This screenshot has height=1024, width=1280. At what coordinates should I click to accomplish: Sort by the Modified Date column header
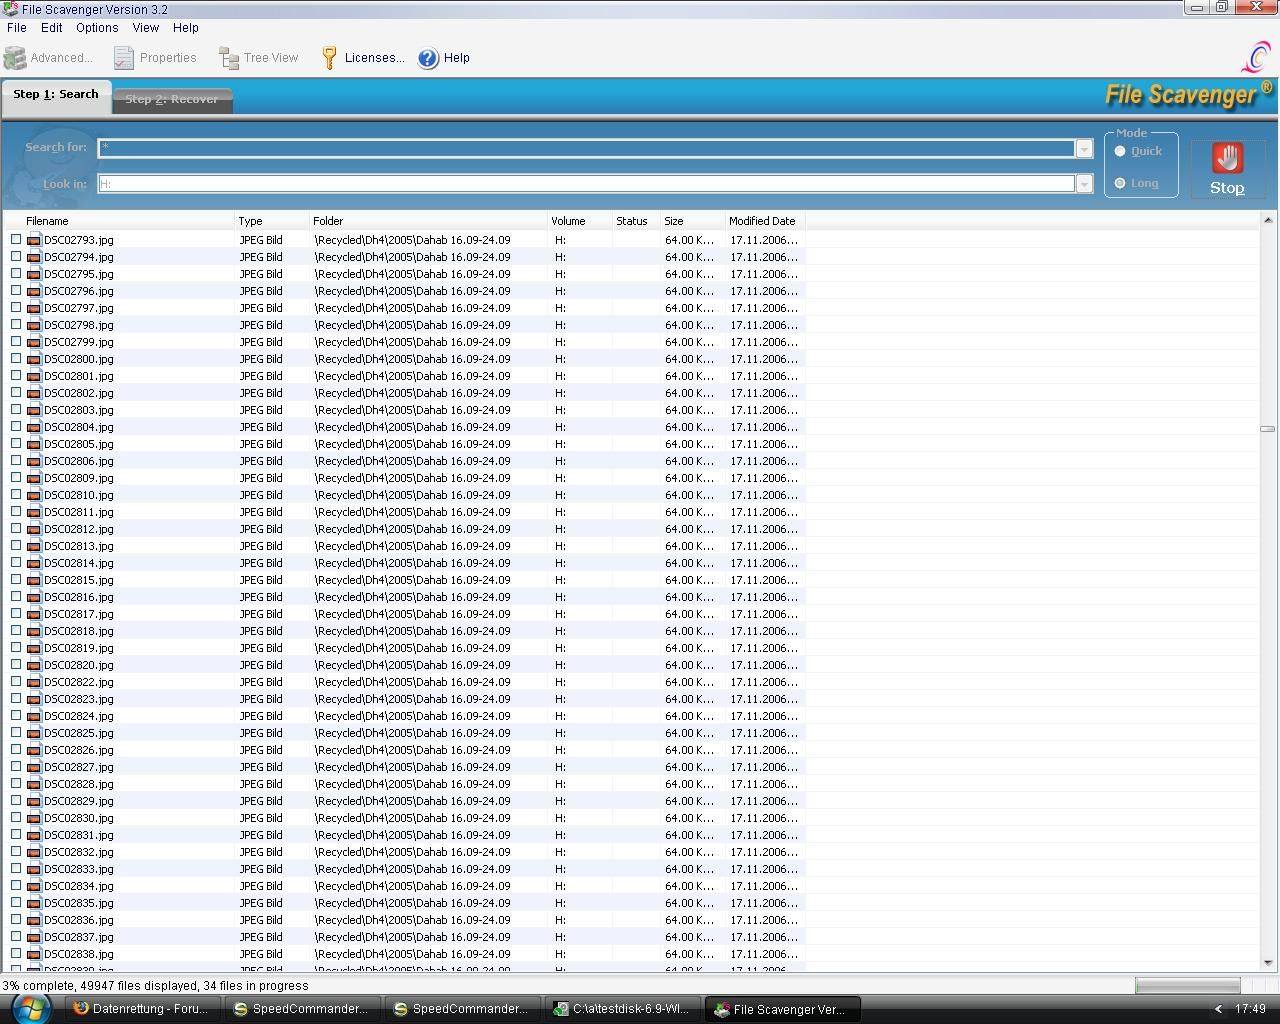click(x=764, y=221)
